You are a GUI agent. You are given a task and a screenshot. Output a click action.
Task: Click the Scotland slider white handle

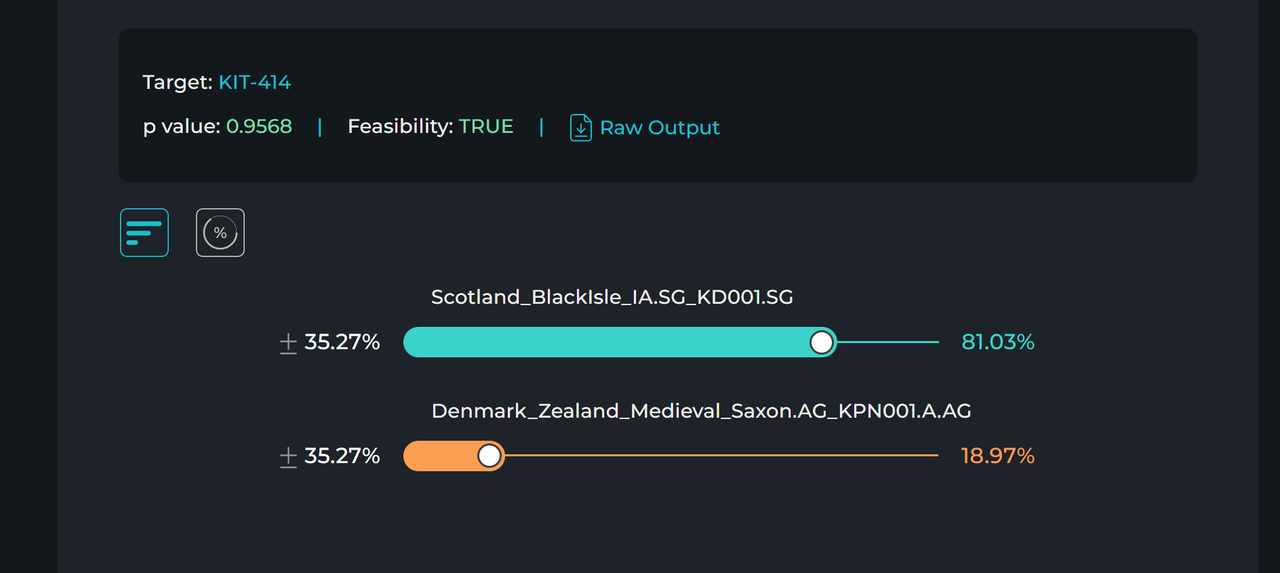click(821, 342)
